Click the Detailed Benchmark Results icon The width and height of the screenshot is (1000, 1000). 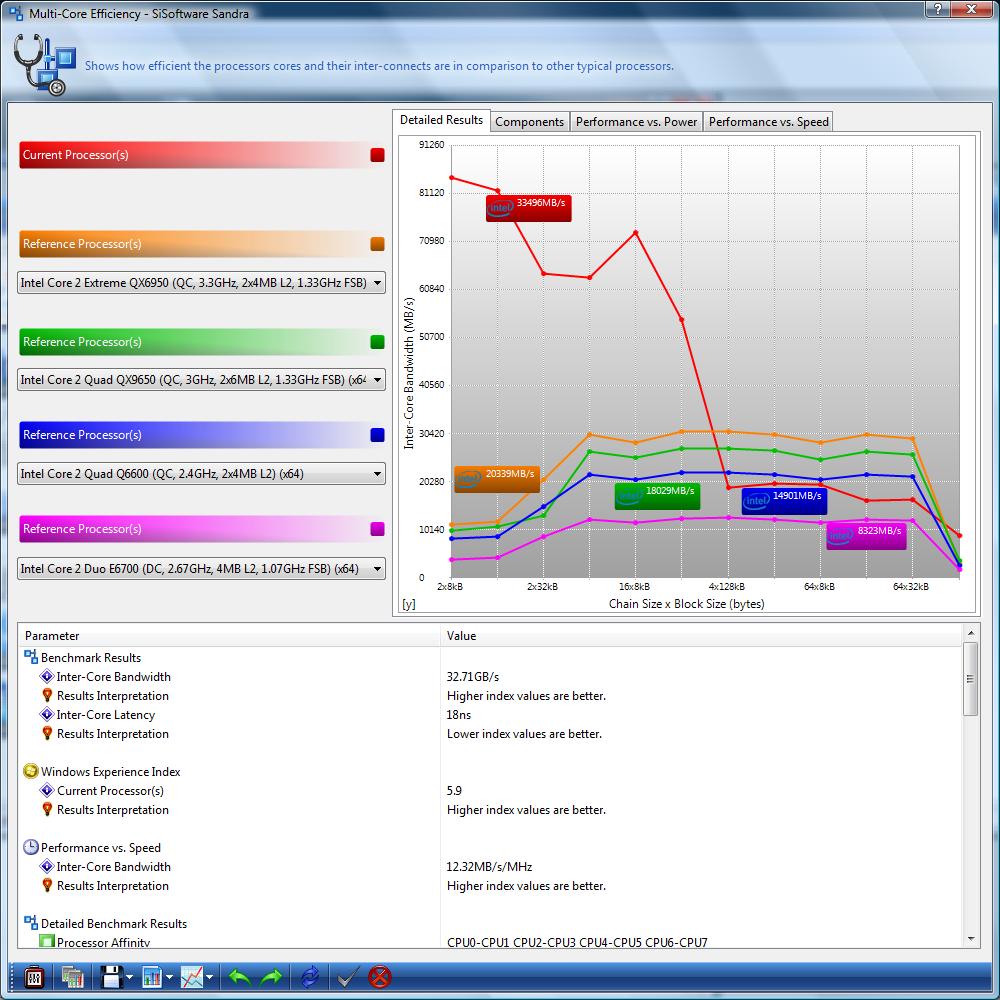click(x=31, y=923)
